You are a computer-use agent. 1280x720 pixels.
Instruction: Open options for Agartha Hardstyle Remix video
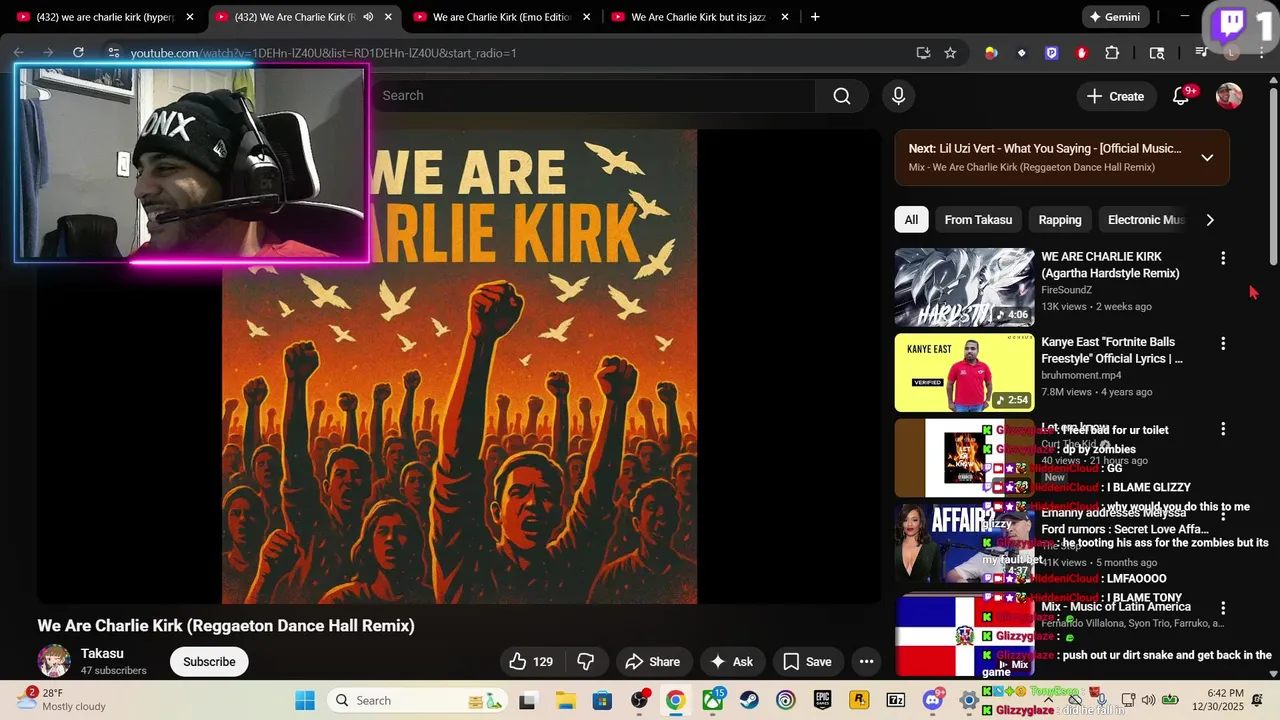pos(1222,259)
